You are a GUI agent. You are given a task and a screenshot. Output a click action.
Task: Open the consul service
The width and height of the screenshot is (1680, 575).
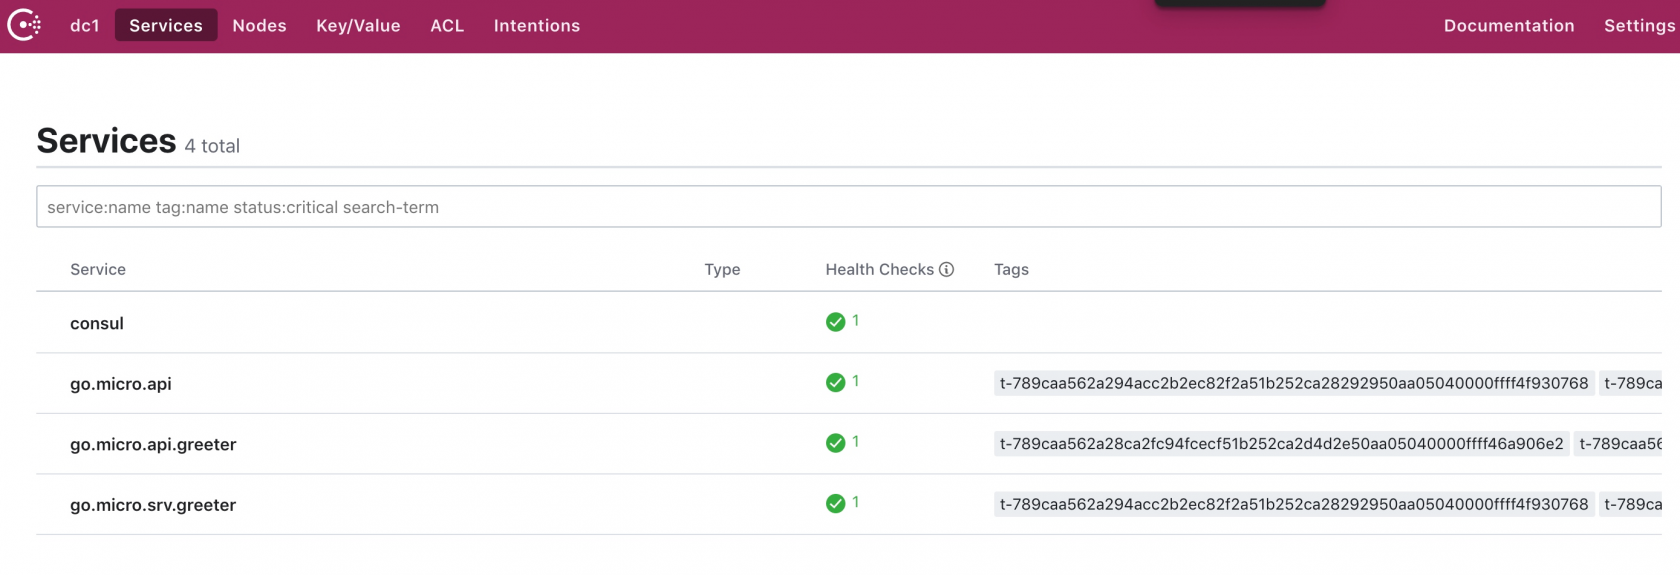point(97,323)
